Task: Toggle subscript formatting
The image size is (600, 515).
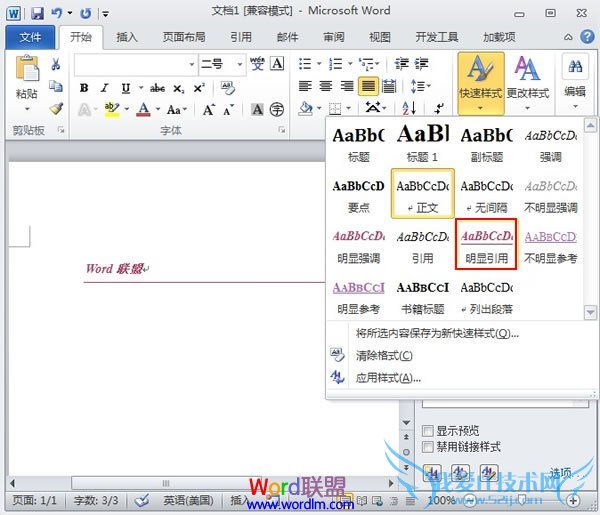Action: coord(178,89)
